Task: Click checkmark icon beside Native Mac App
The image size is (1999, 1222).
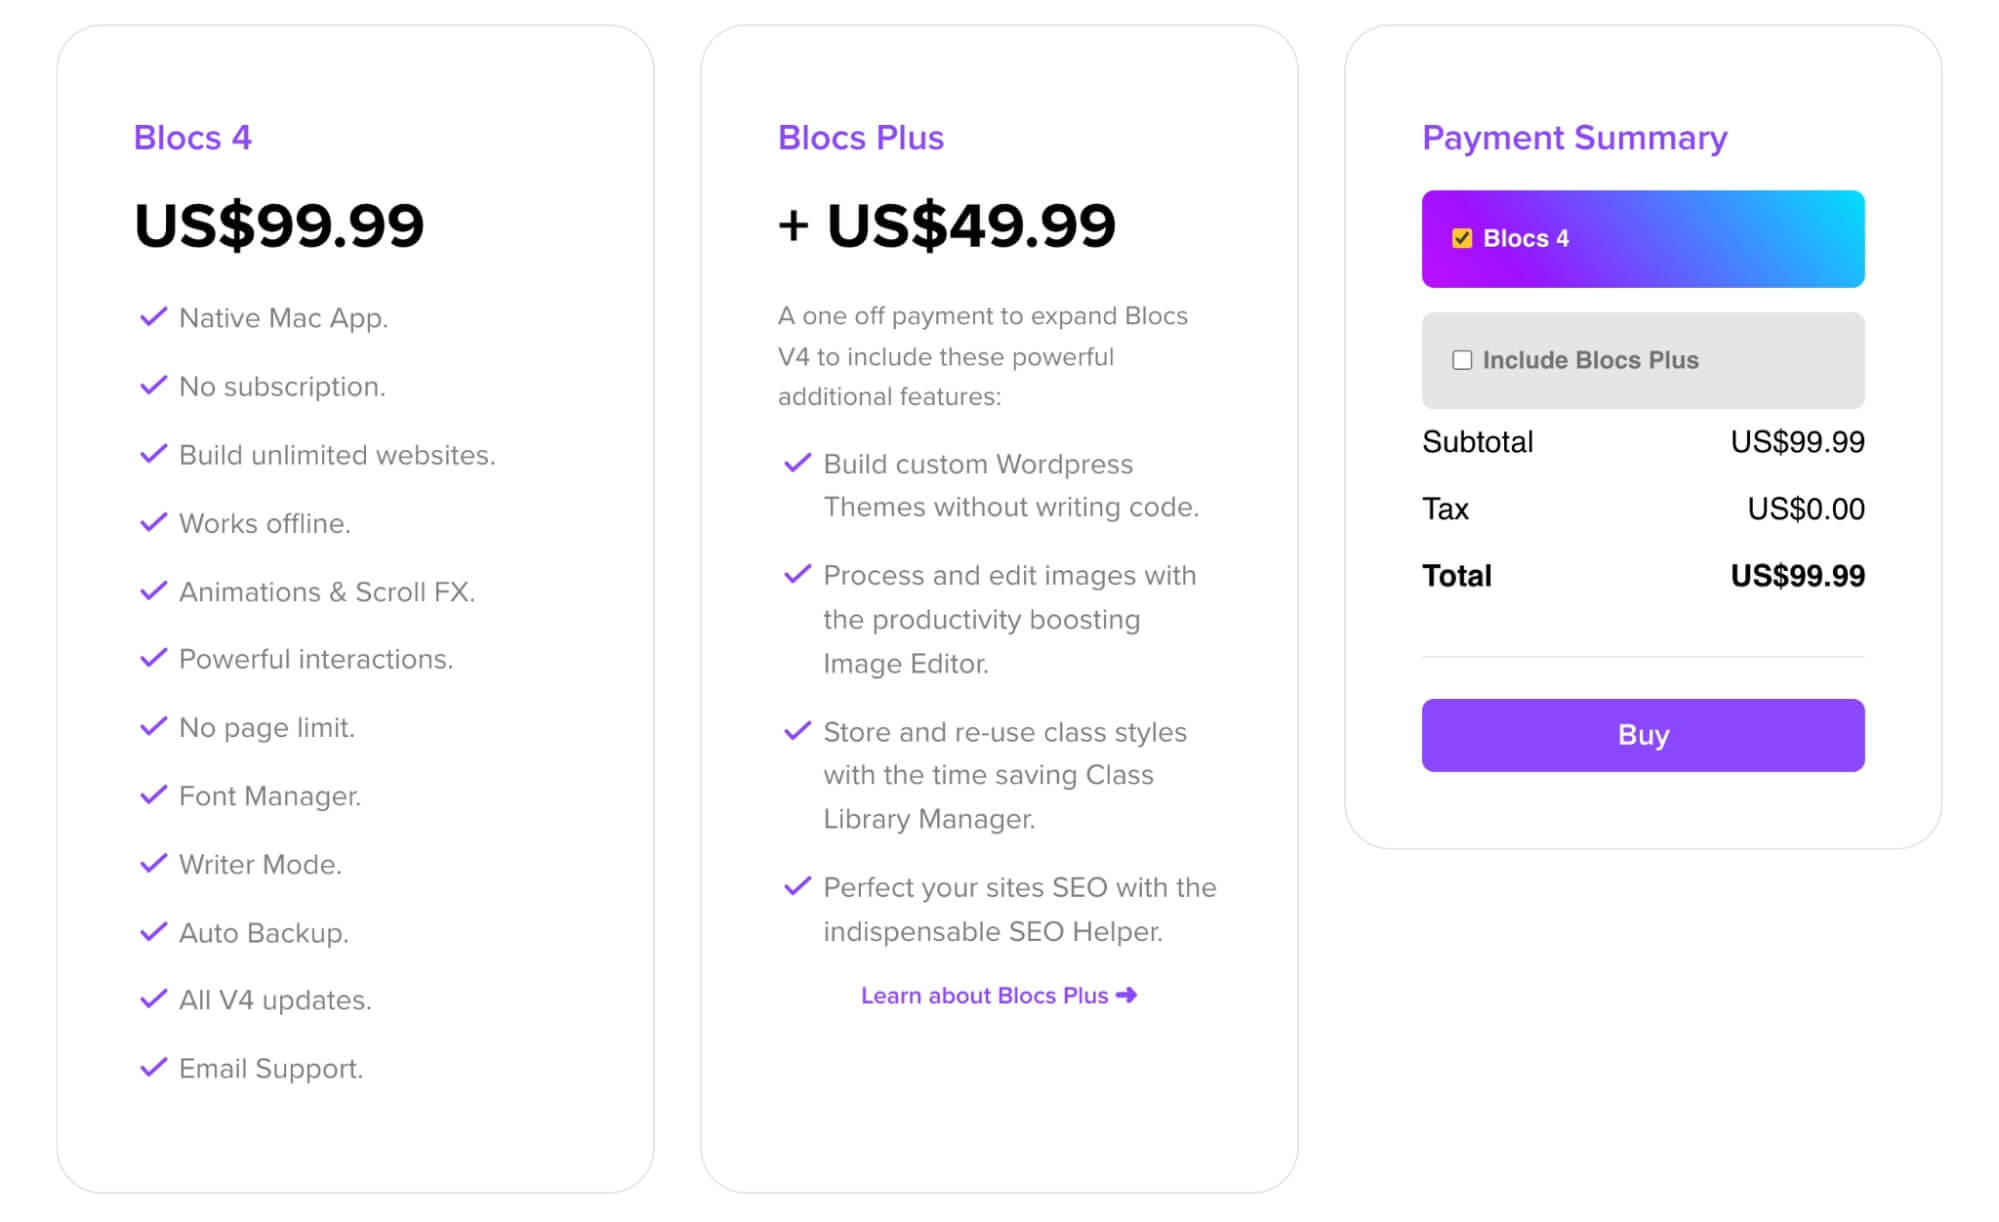Action: (x=153, y=317)
